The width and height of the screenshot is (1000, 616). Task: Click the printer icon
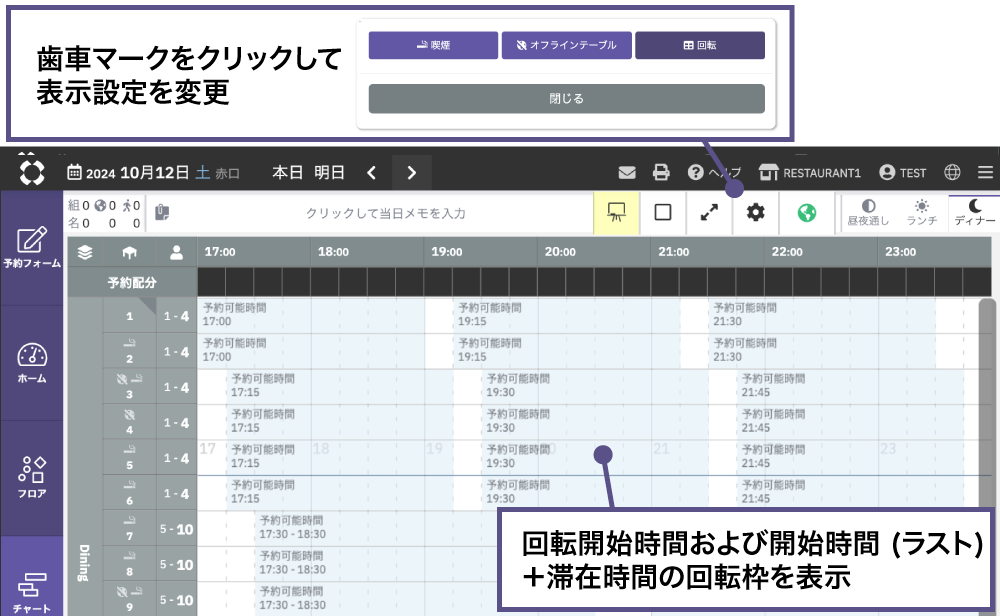(x=661, y=173)
